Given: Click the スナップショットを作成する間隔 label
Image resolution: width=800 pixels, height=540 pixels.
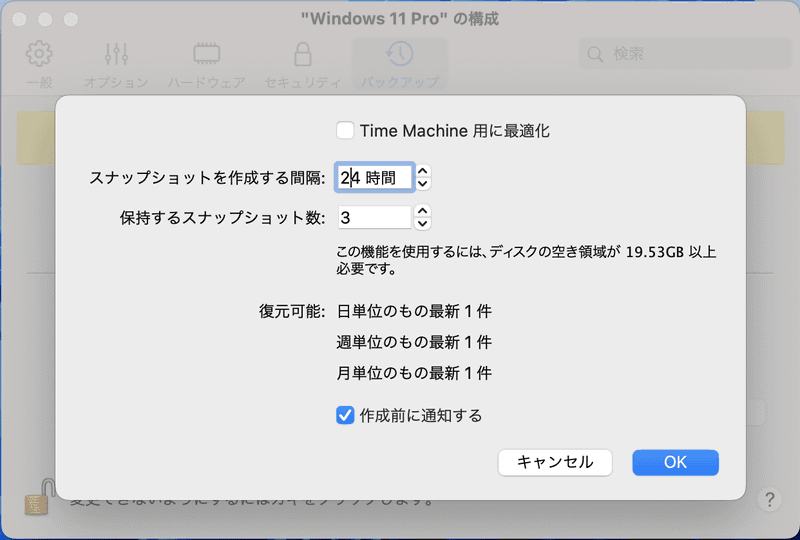Looking at the screenshot, I should [207, 178].
